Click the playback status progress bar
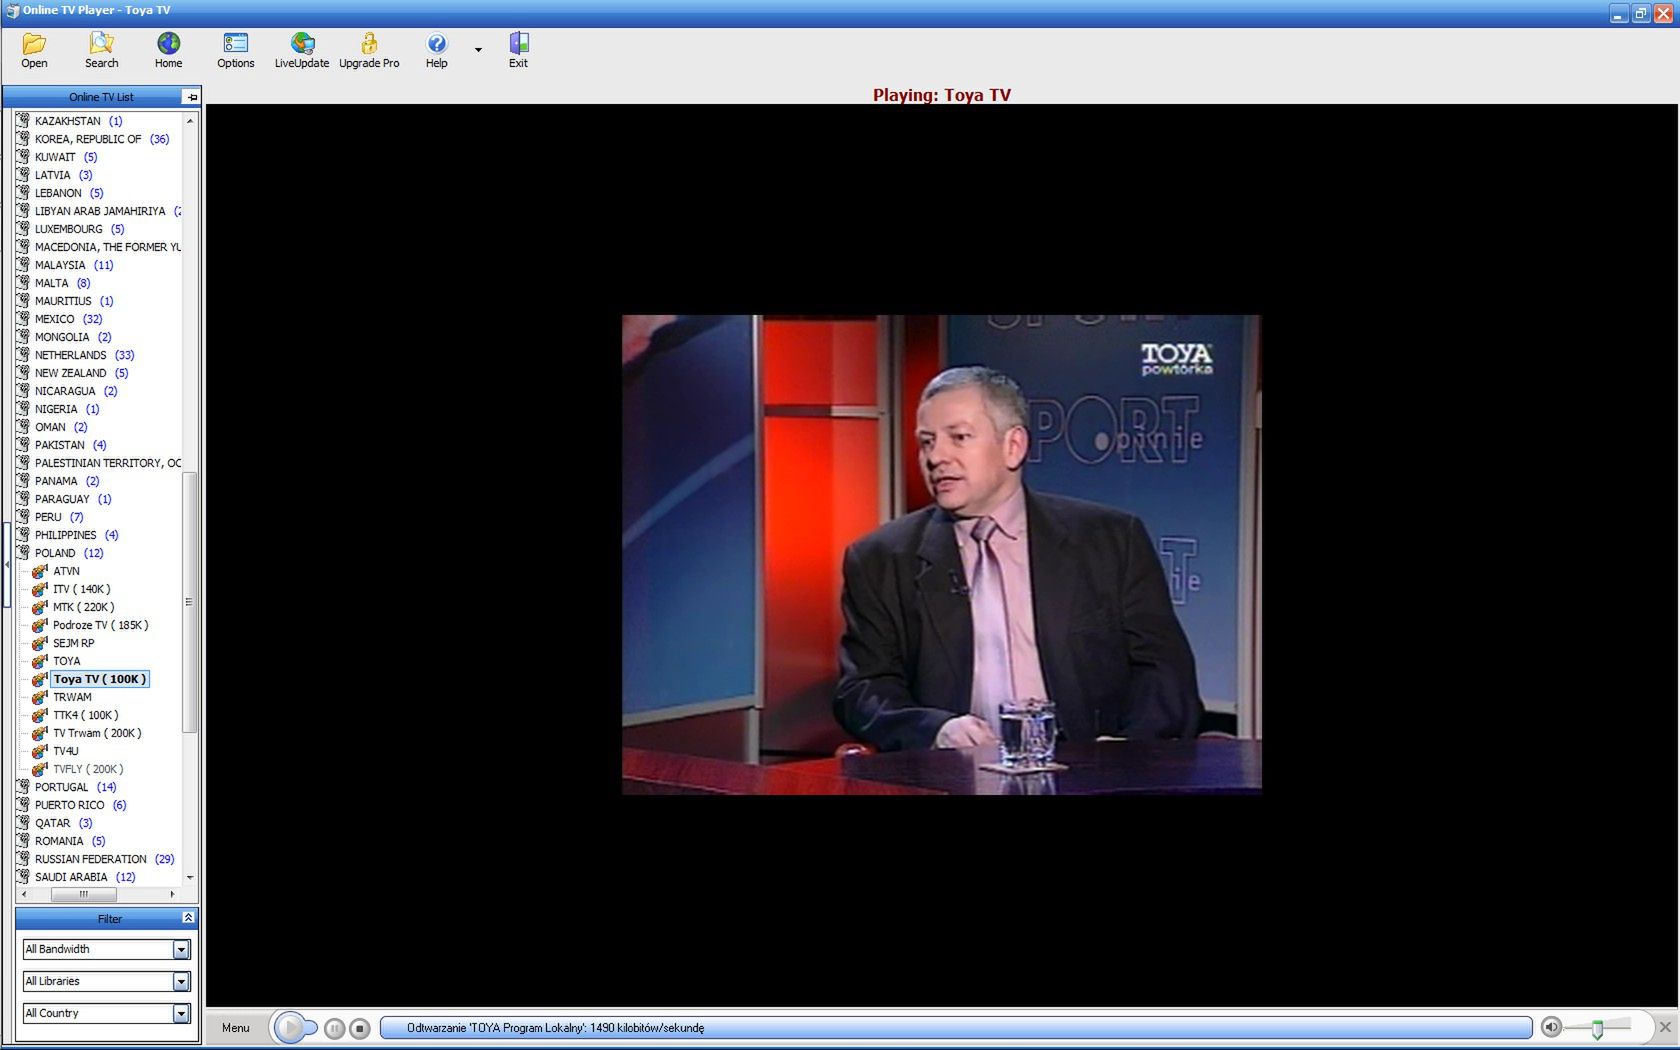Screen dimensions: 1680x1050 coord(956,1028)
